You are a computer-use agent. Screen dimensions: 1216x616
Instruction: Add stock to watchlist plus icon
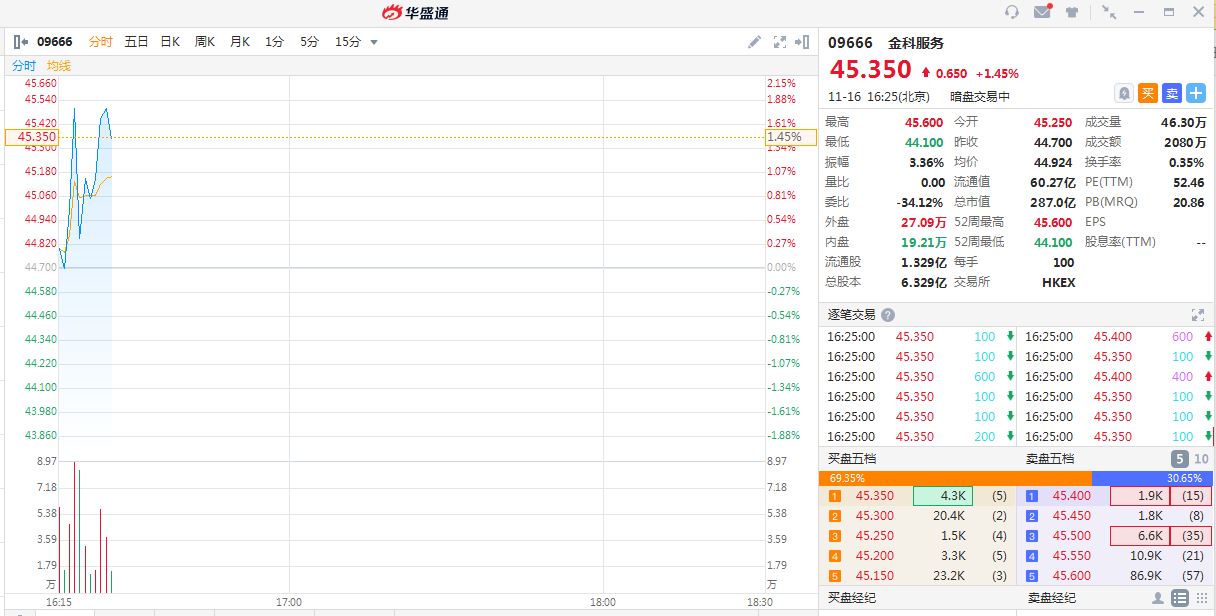1196,93
